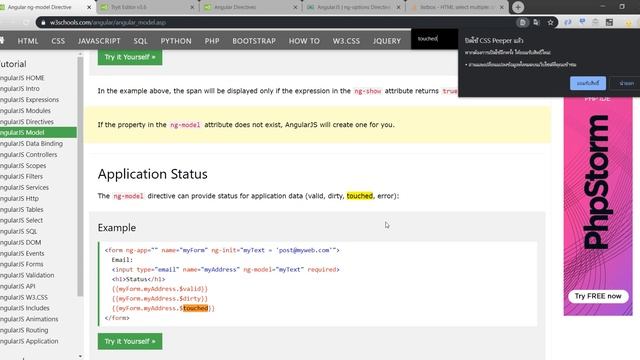The width and height of the screenshot is (640, 360).
Task: Bookmark this page with the star icon
Action: [550, 22]
